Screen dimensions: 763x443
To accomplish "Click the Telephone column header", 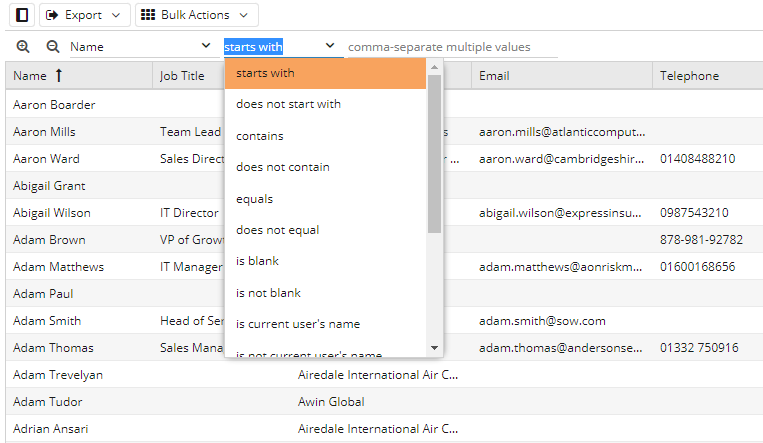I will click(x=689, y=76).
